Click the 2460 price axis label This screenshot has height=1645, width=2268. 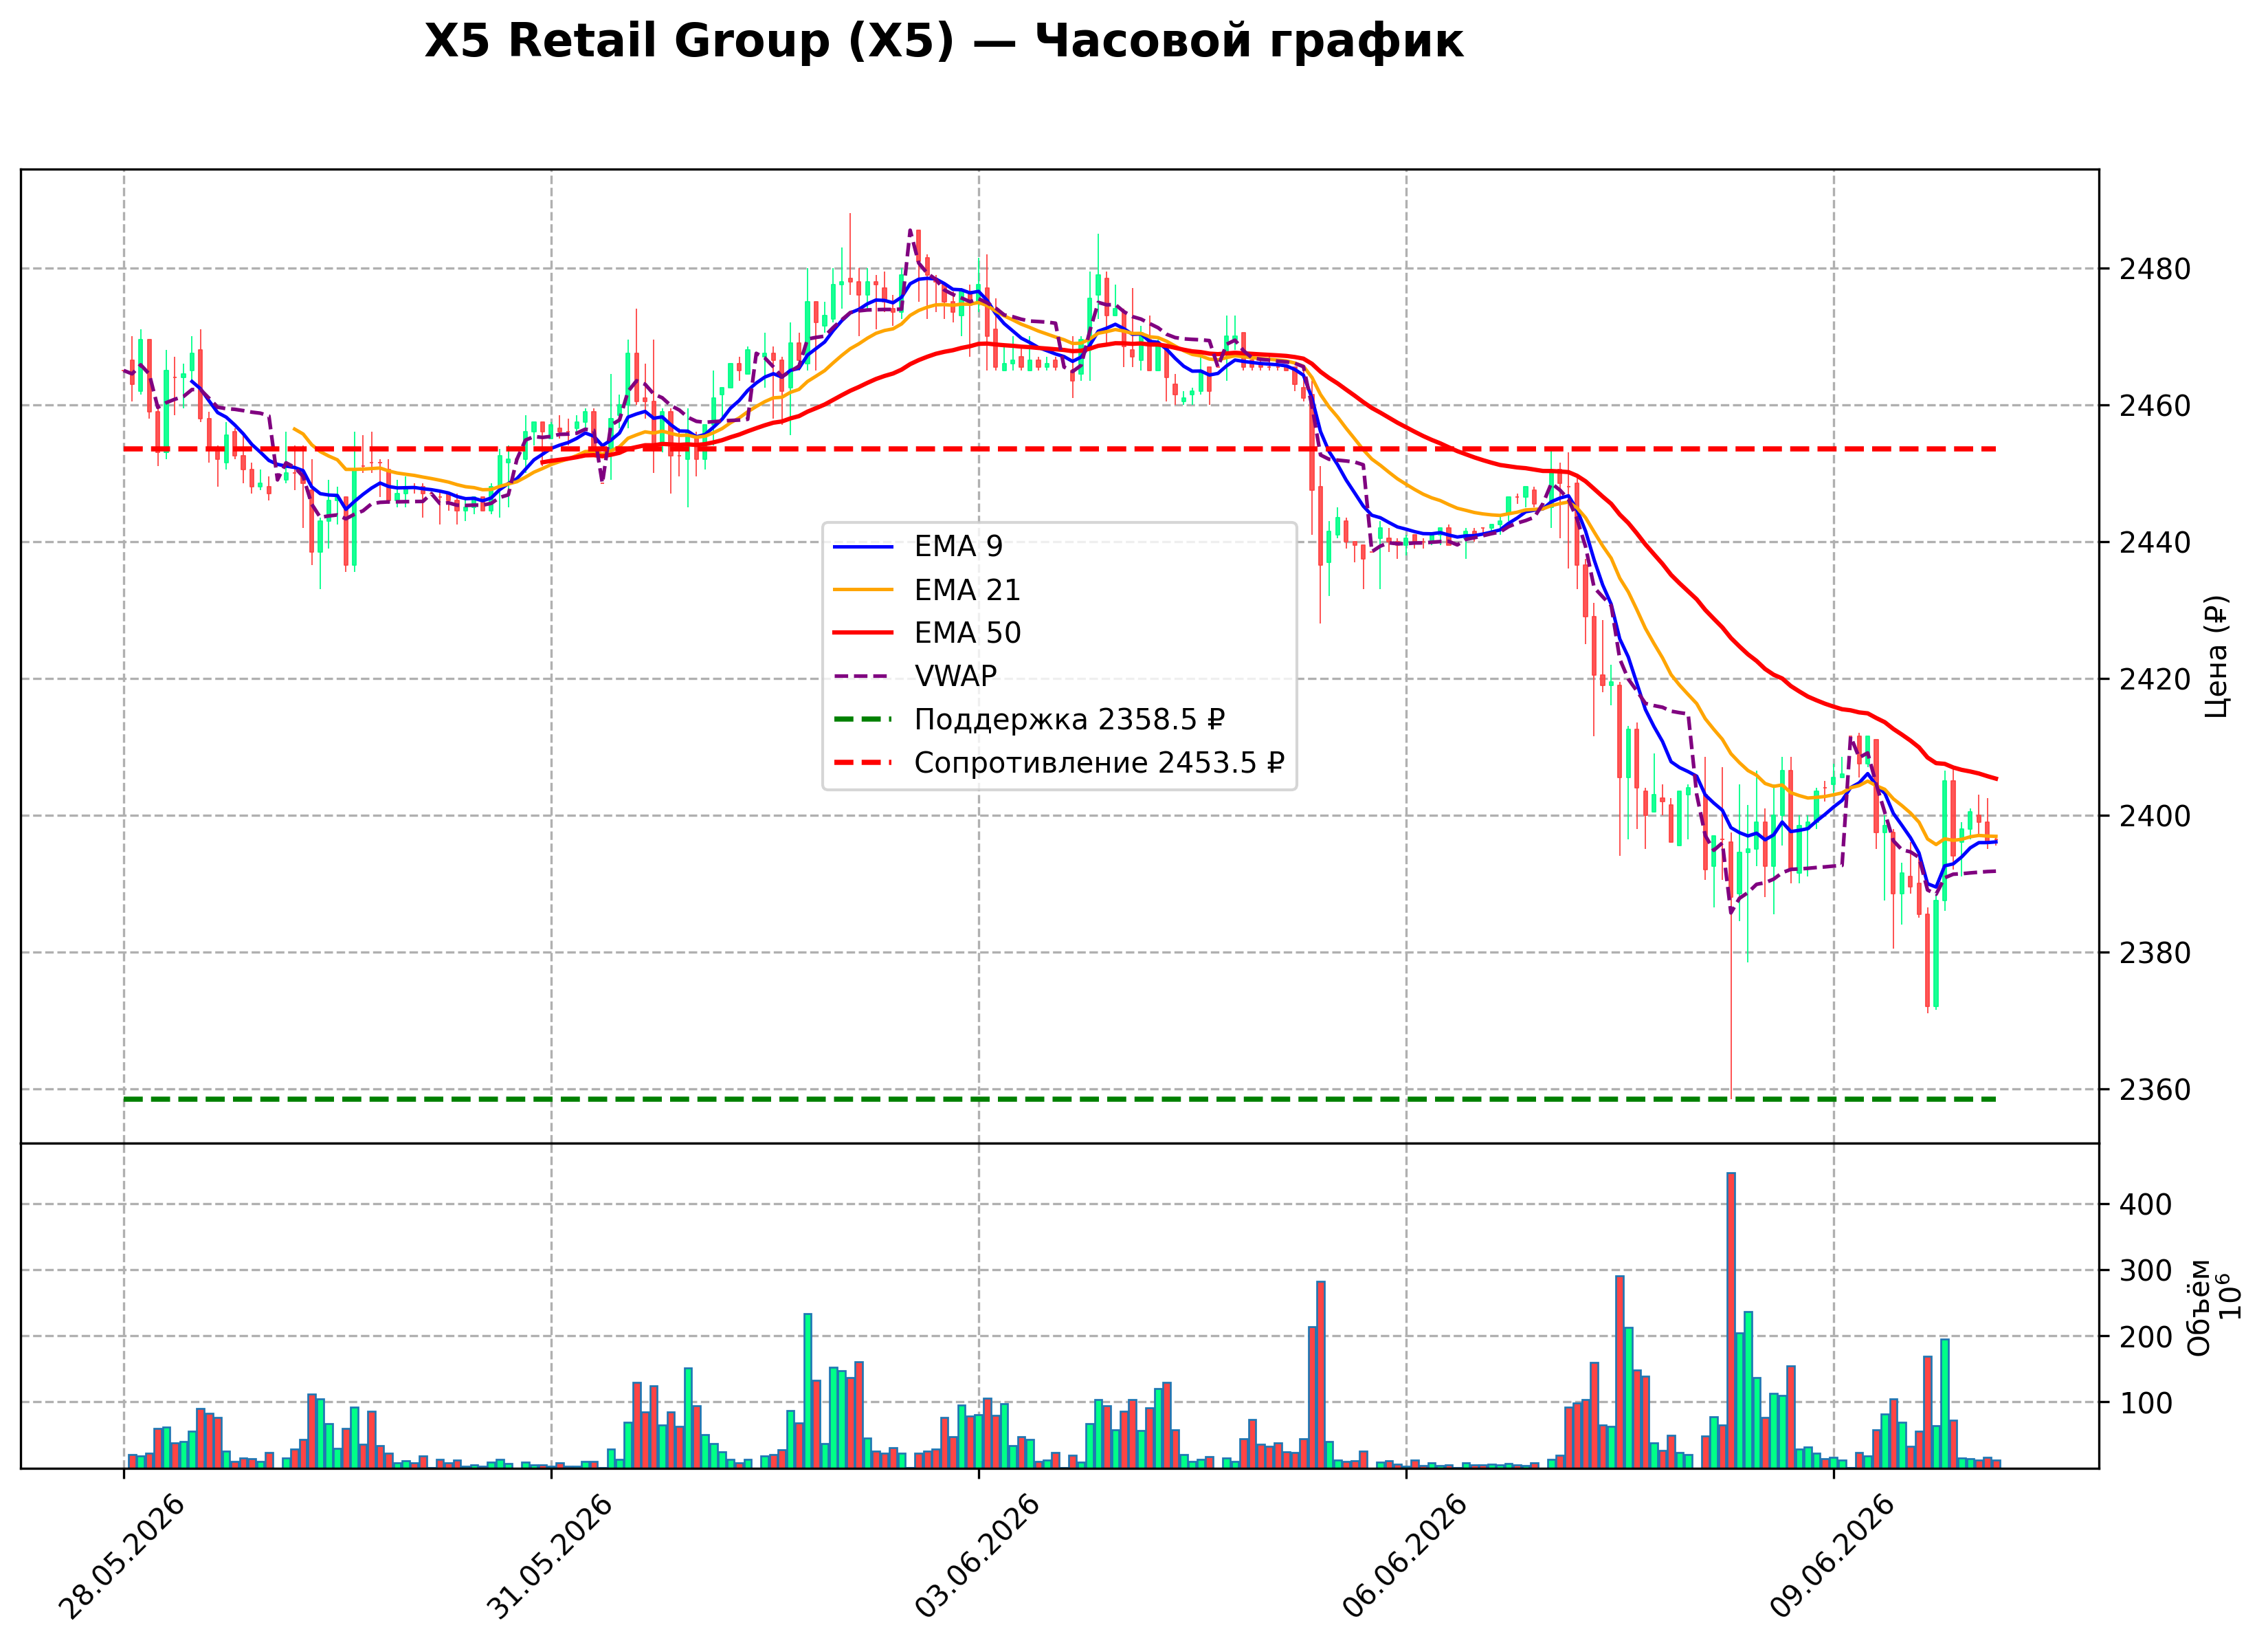pos(2155,406)
